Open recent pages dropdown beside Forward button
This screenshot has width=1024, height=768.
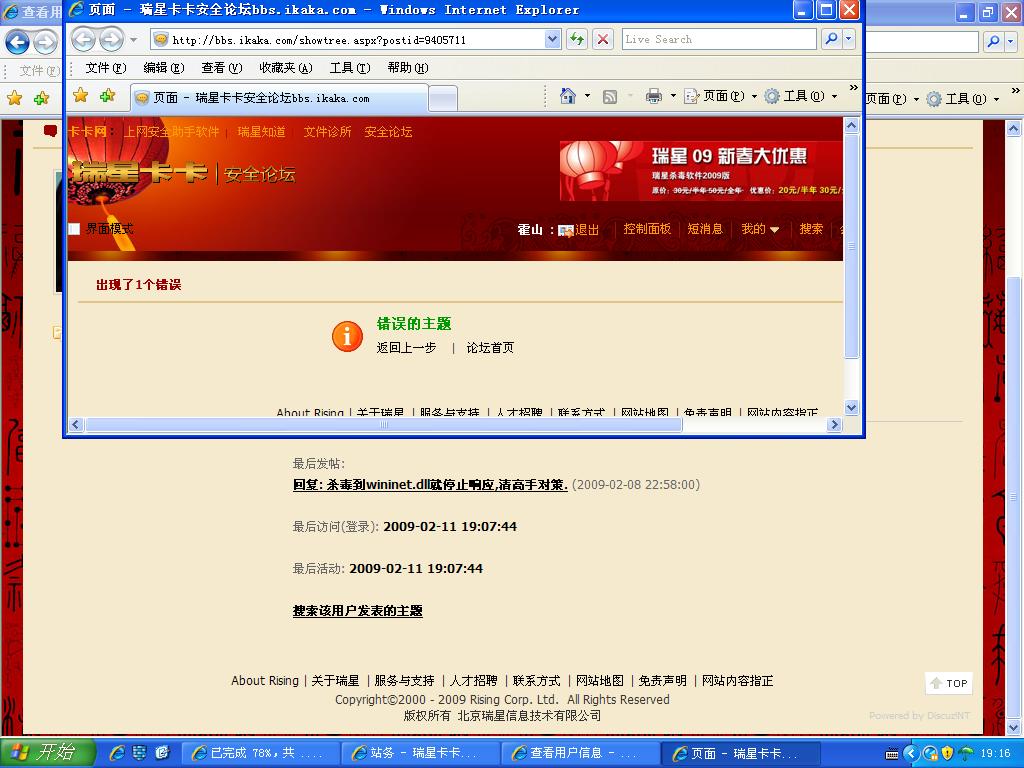click(133, 40)
